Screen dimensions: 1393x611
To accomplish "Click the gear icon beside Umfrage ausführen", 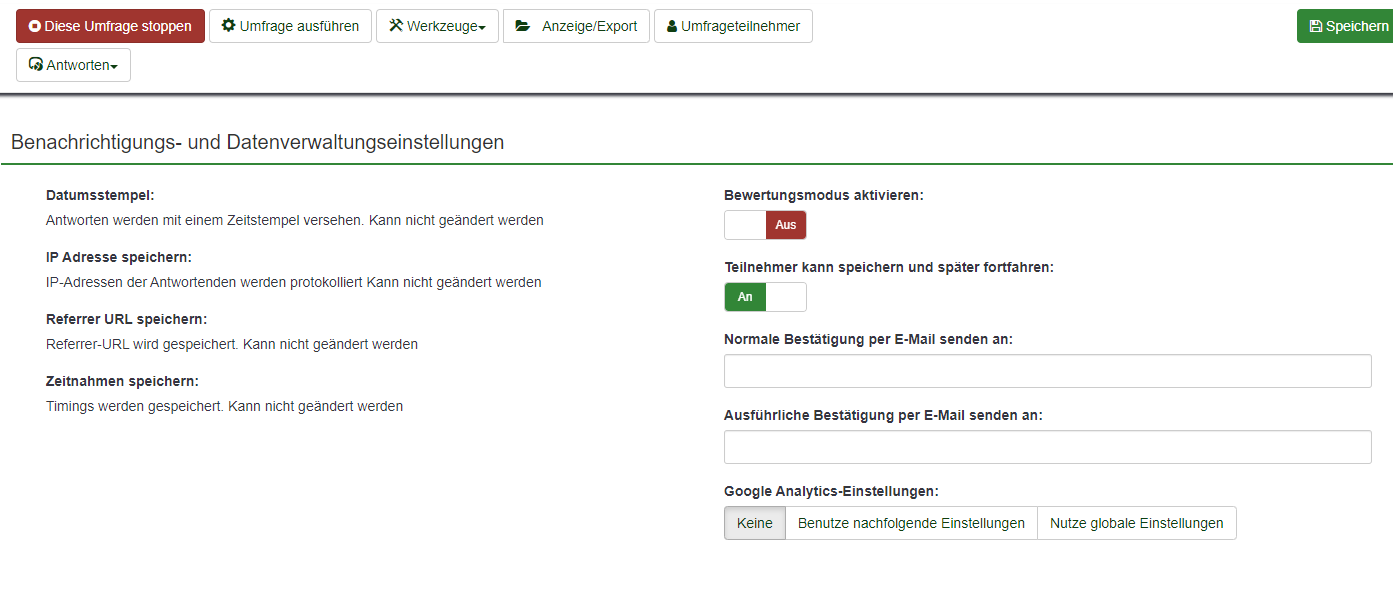I will point(228,26).
